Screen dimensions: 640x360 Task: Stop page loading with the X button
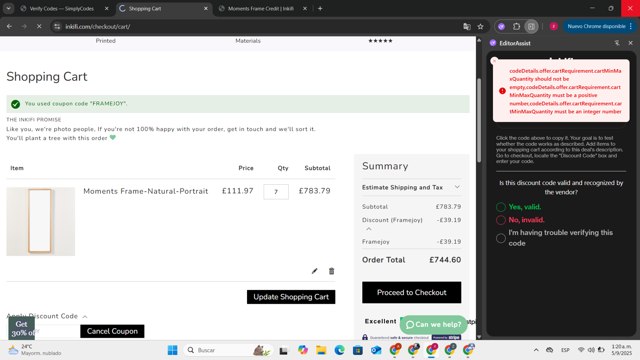(39, 27)
